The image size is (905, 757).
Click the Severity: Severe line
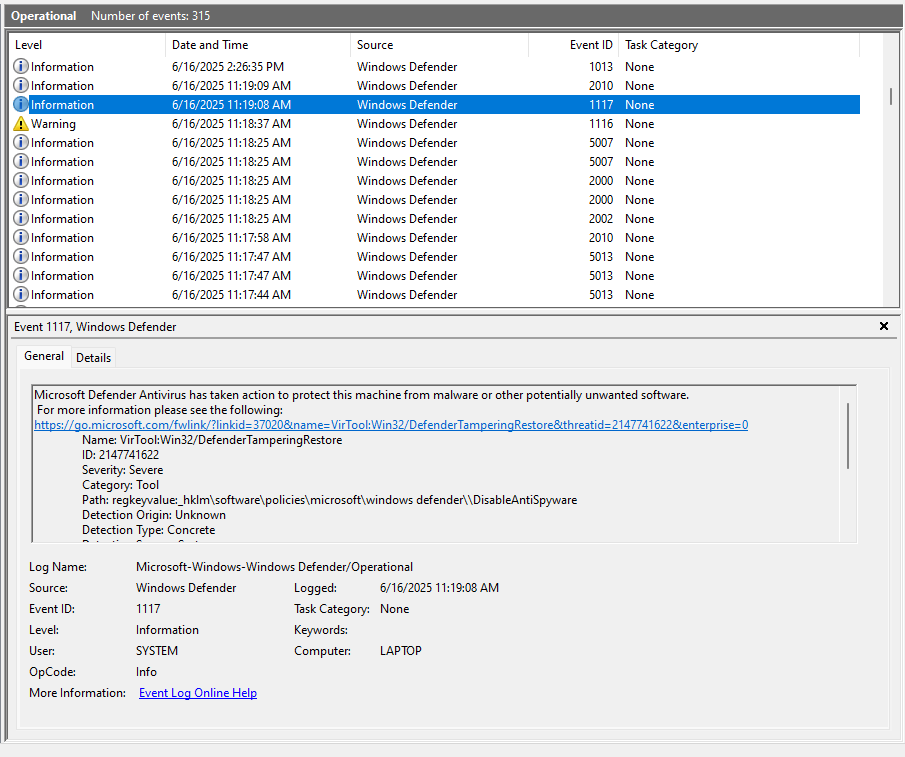coord(122,470)
